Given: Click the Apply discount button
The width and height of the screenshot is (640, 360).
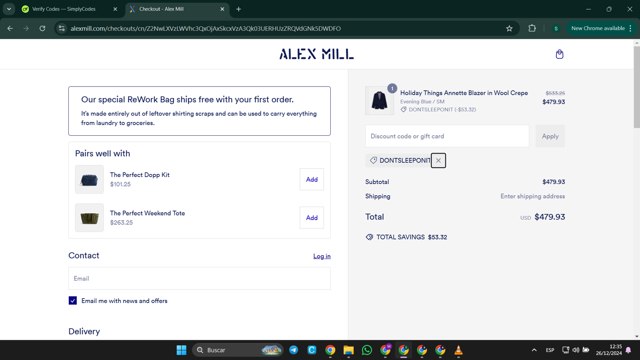Looking at the screenshot, I should click(550, 136).
